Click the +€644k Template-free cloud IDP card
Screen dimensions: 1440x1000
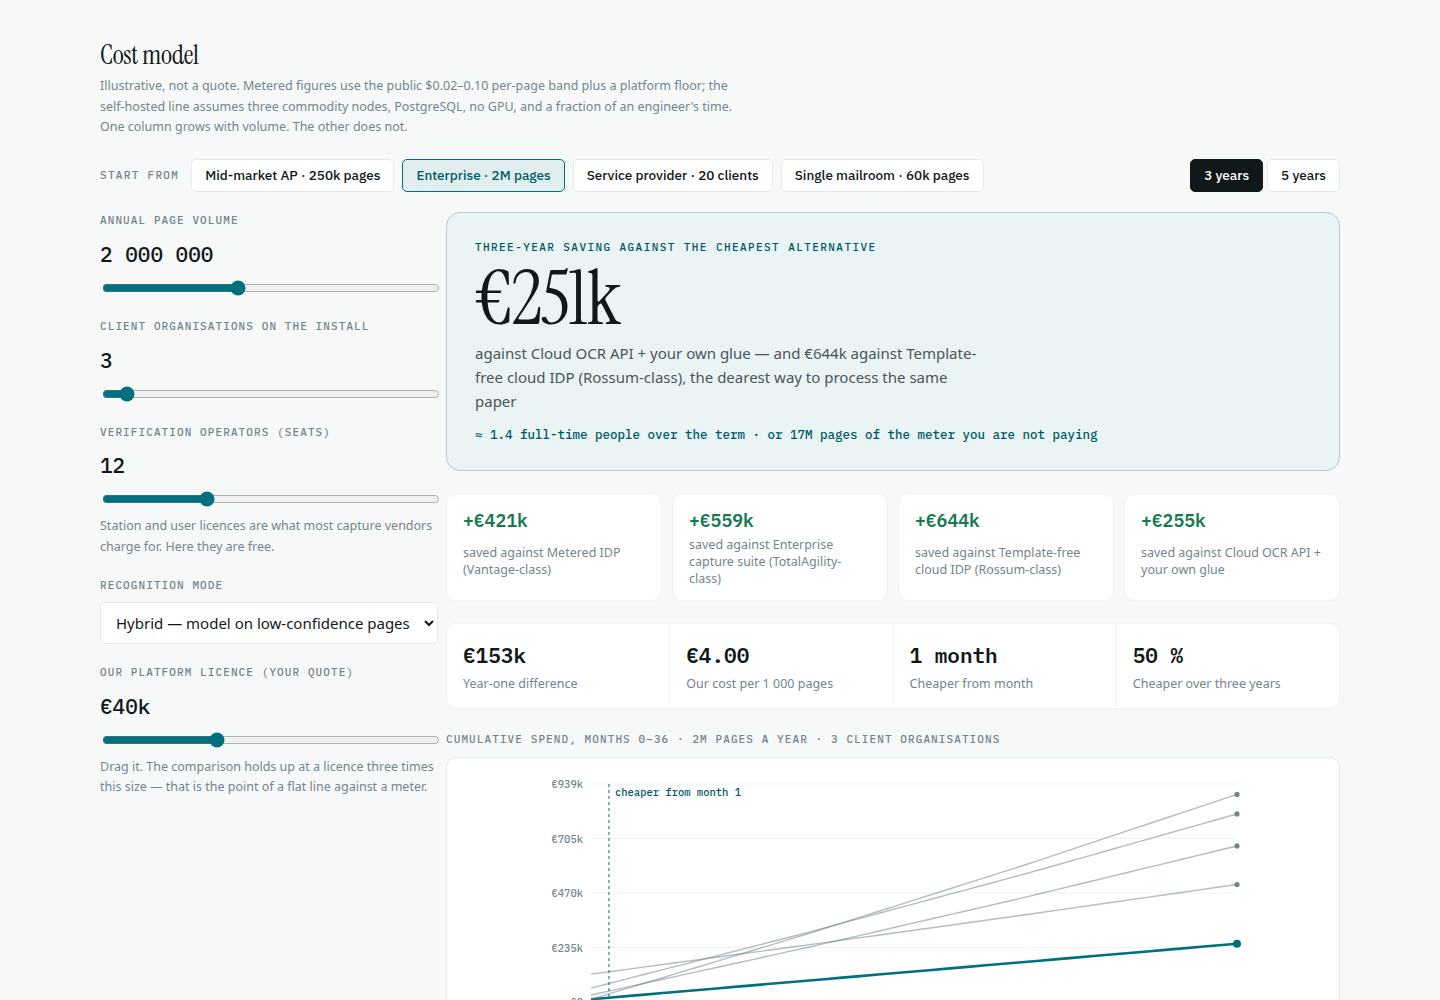(x=1006, y=547)
